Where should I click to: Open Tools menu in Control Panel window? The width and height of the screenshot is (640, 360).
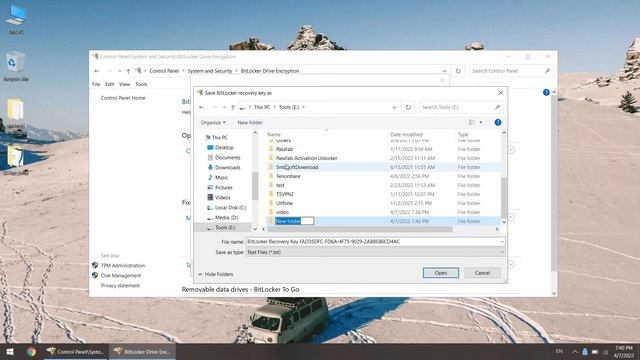point(141,84)
